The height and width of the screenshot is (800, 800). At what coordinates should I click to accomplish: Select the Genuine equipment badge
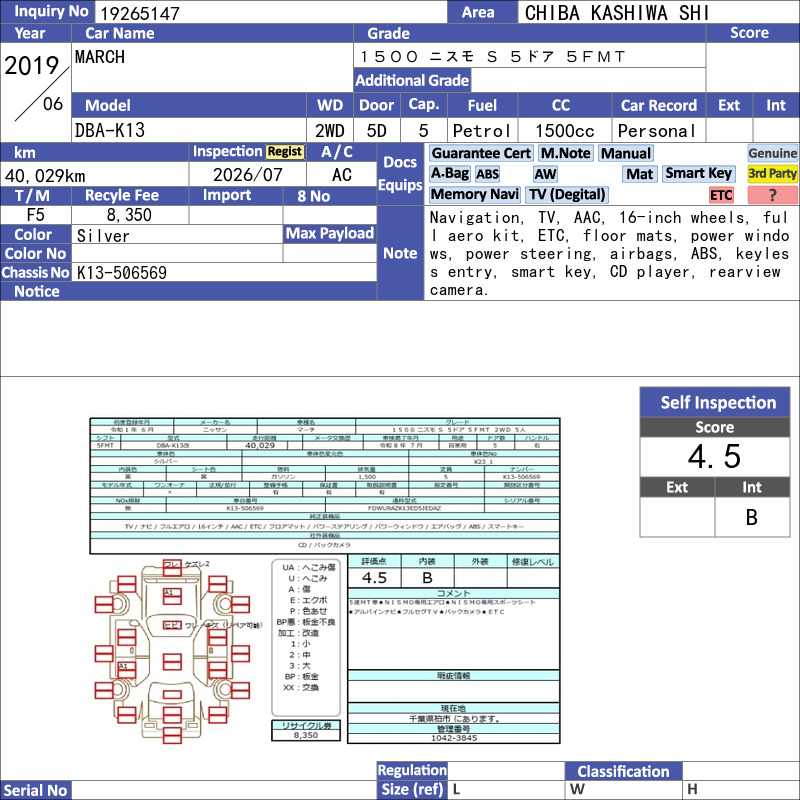pyautogui.click(x=772, y=153)
